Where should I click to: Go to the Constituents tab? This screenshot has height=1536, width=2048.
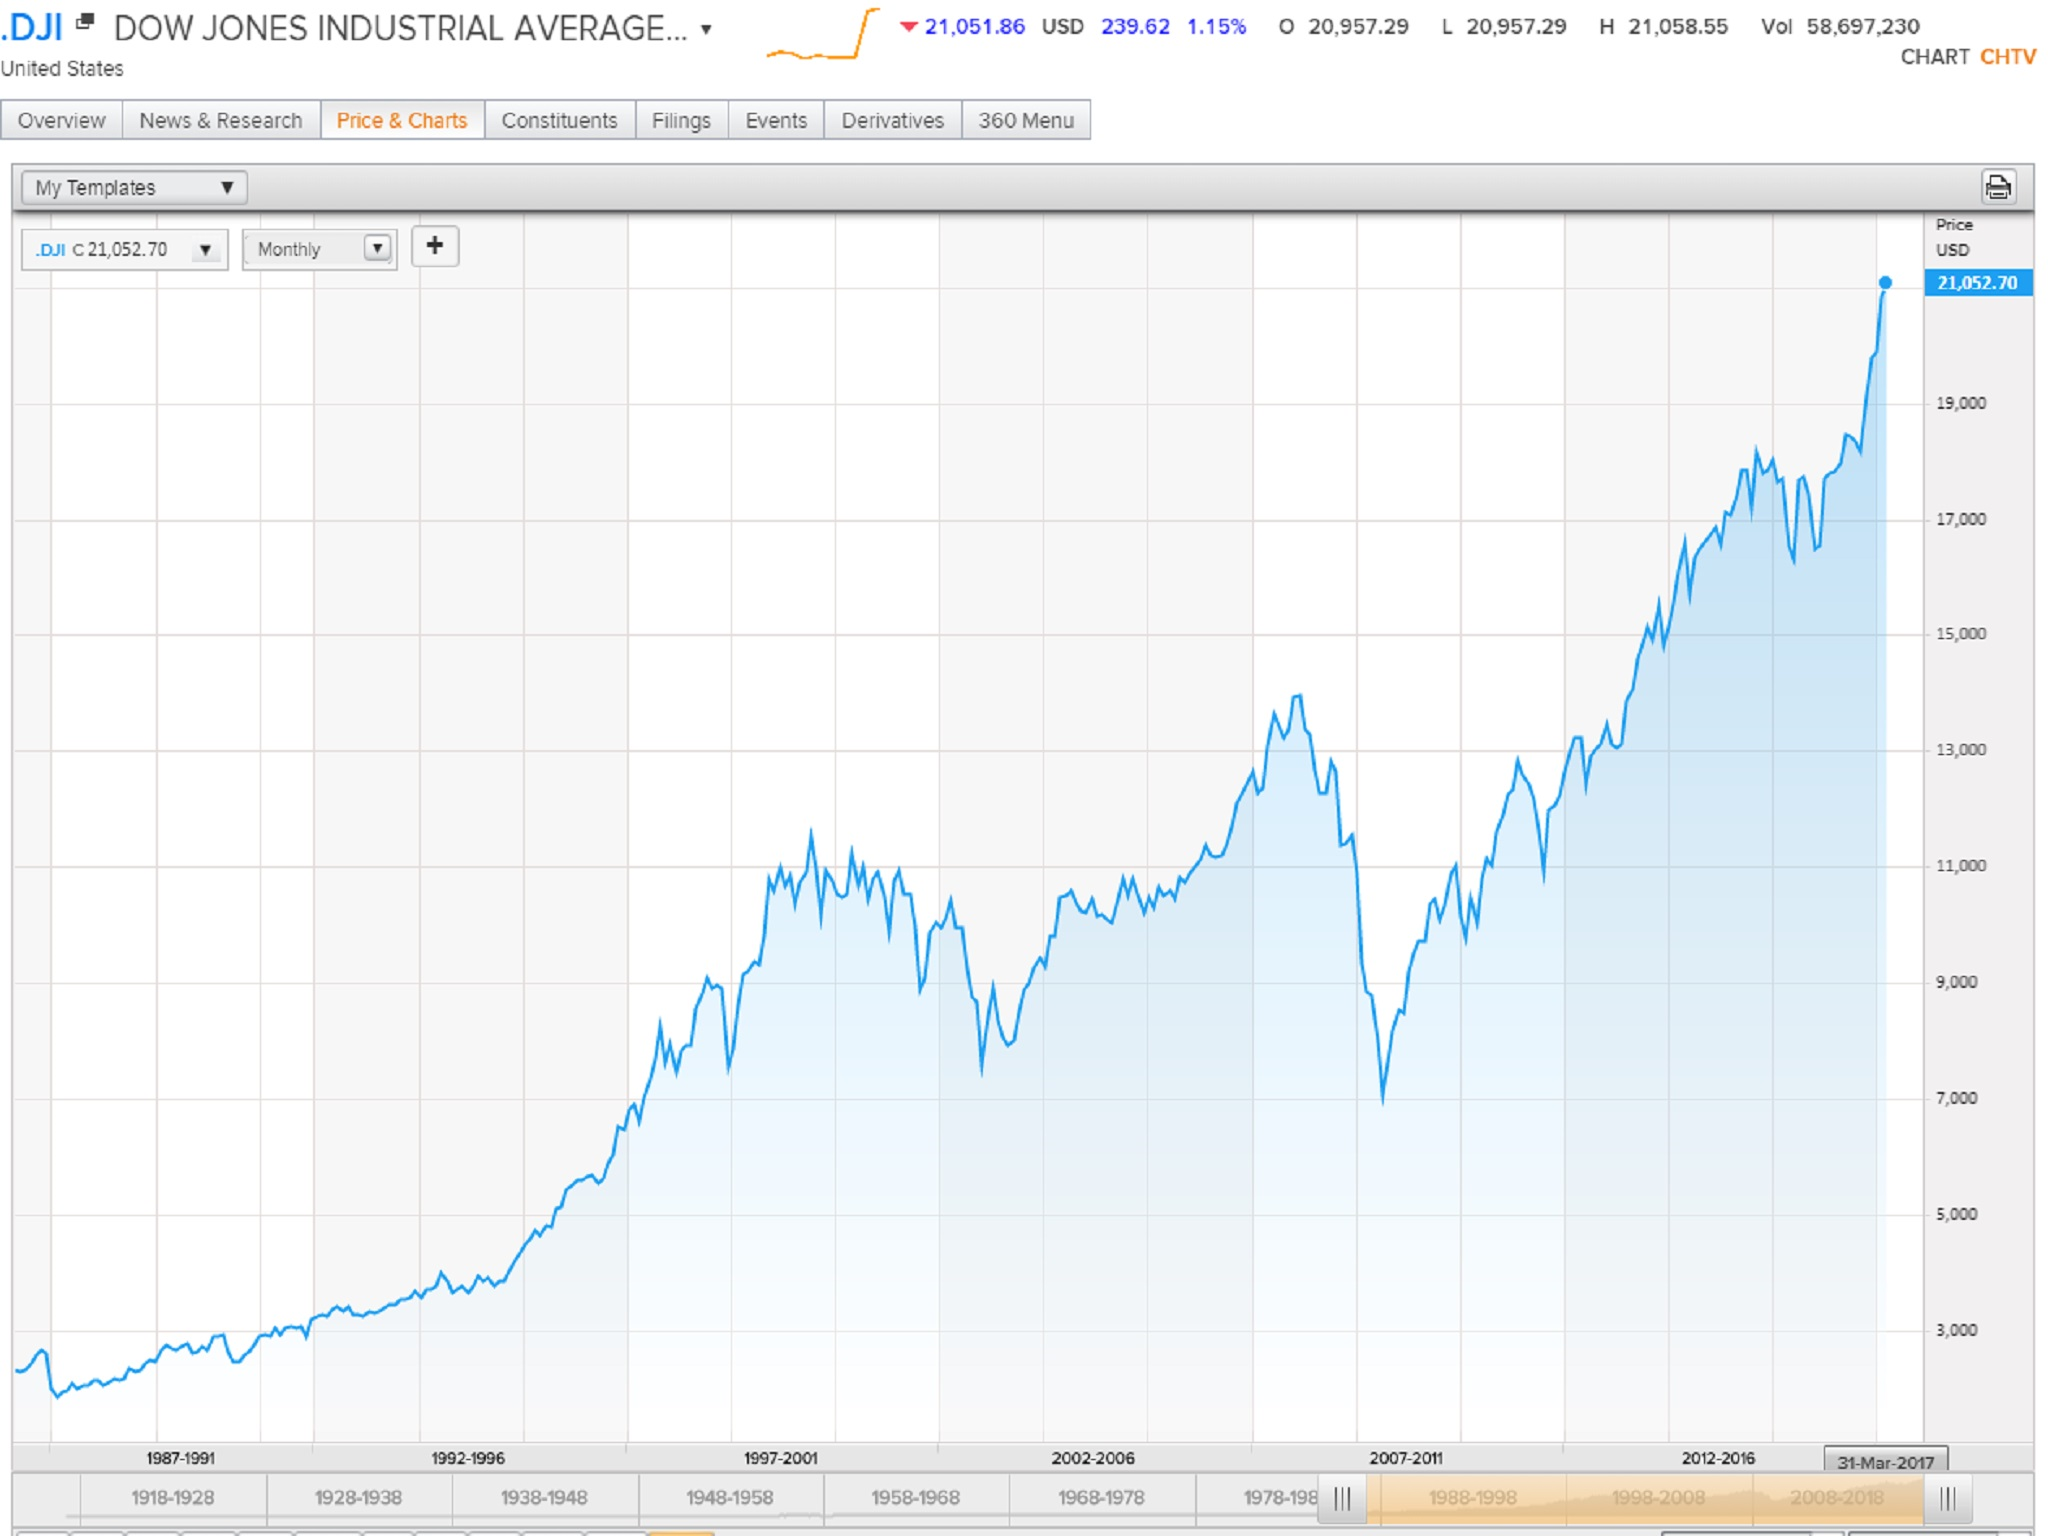pyautogui.click(x=559, y=121)
